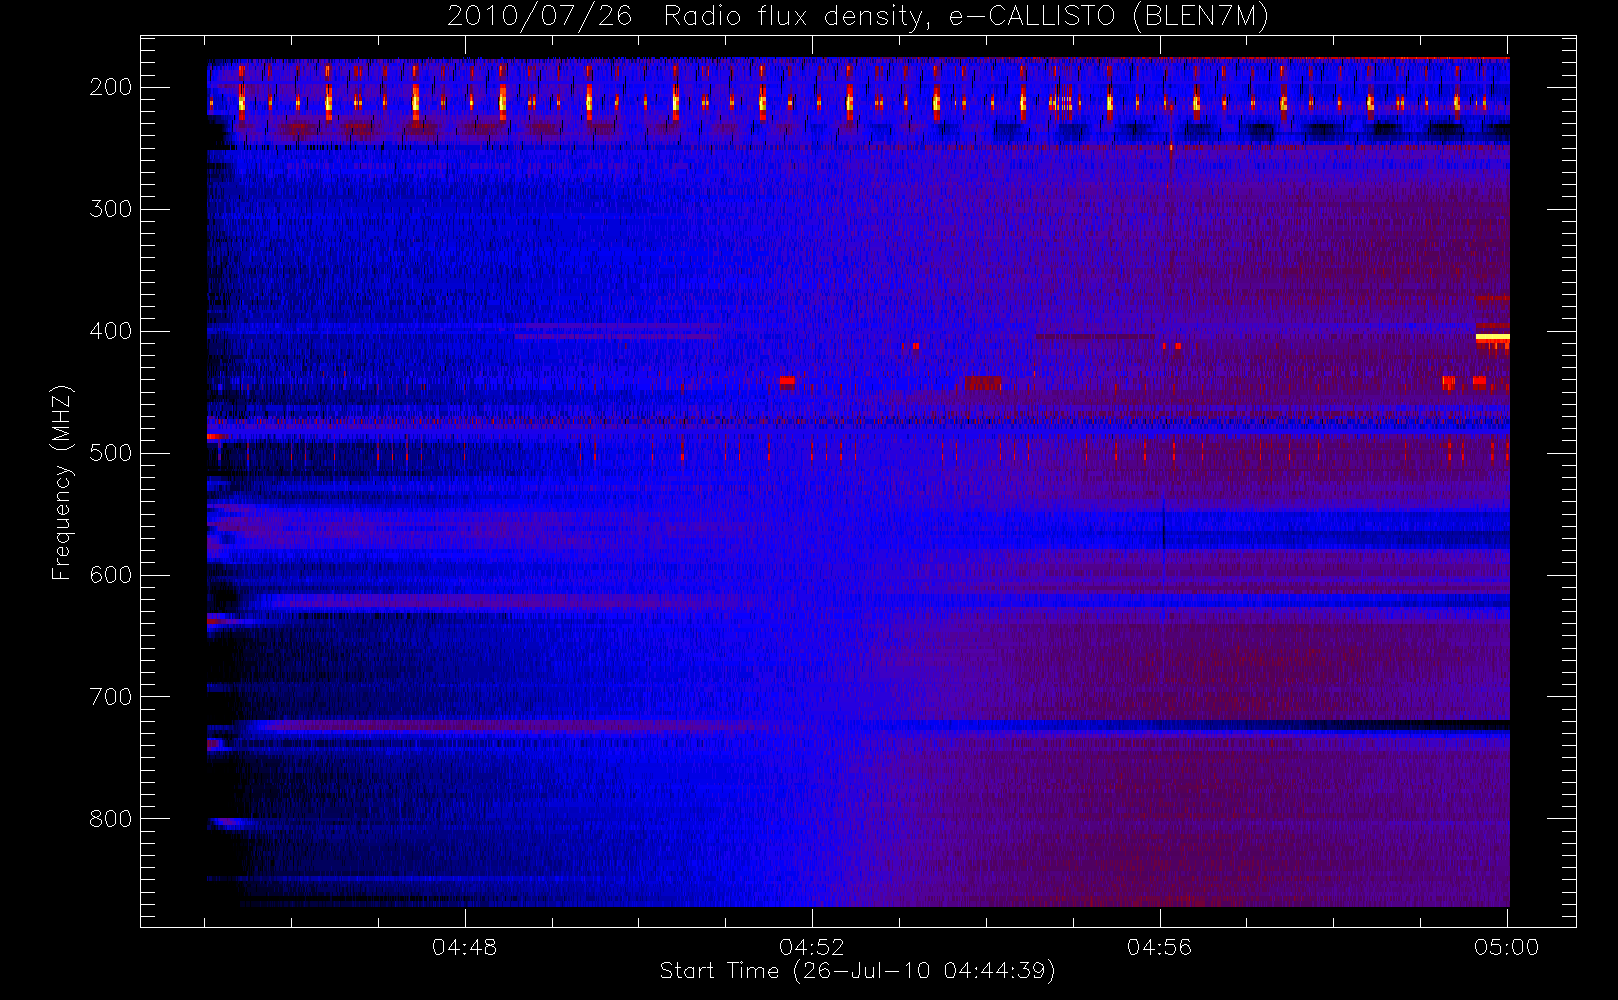Click the 05:00 time tick label

pyautogui.click(x=1506, y=947)
